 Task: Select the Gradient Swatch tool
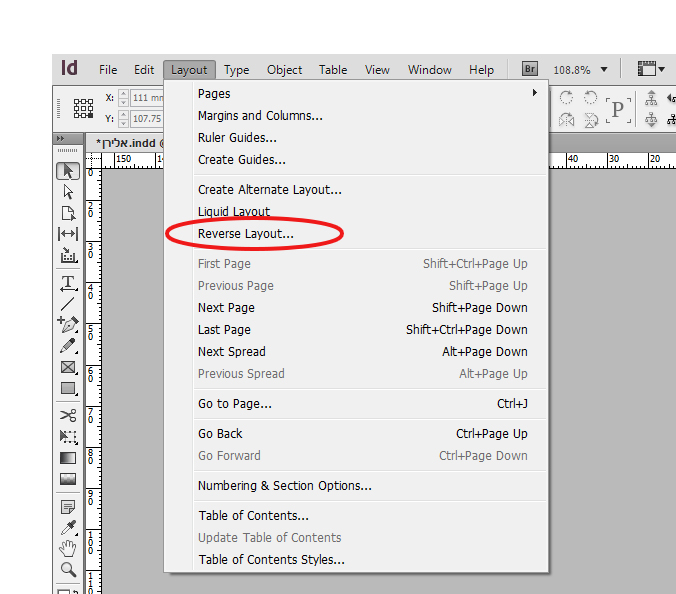click(68, 458)
